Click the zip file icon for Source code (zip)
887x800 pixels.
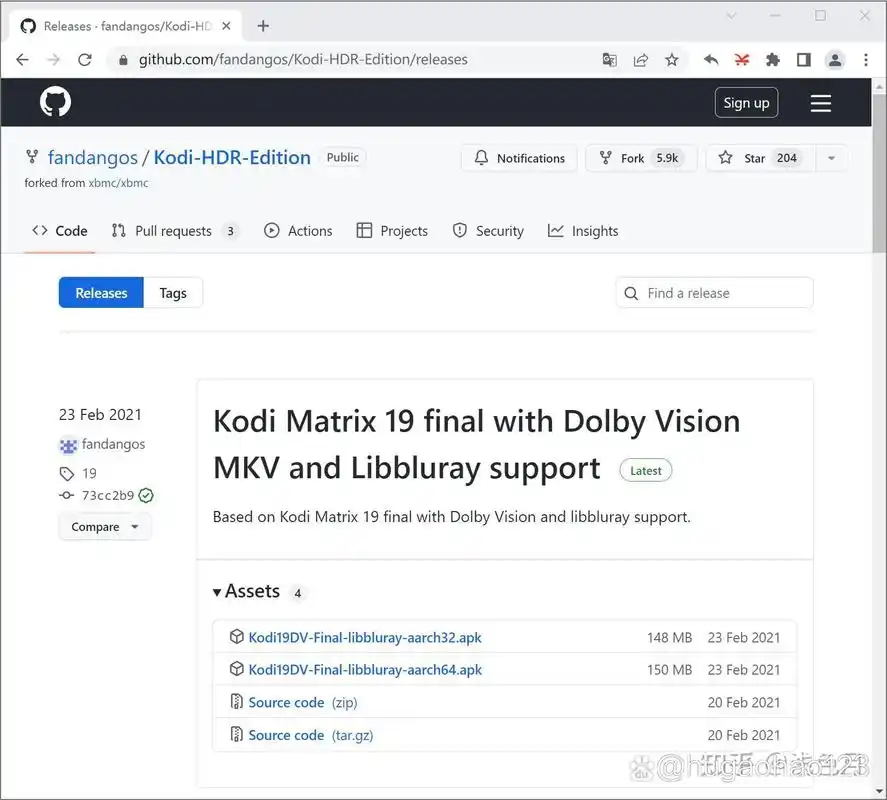click(236, 702)
